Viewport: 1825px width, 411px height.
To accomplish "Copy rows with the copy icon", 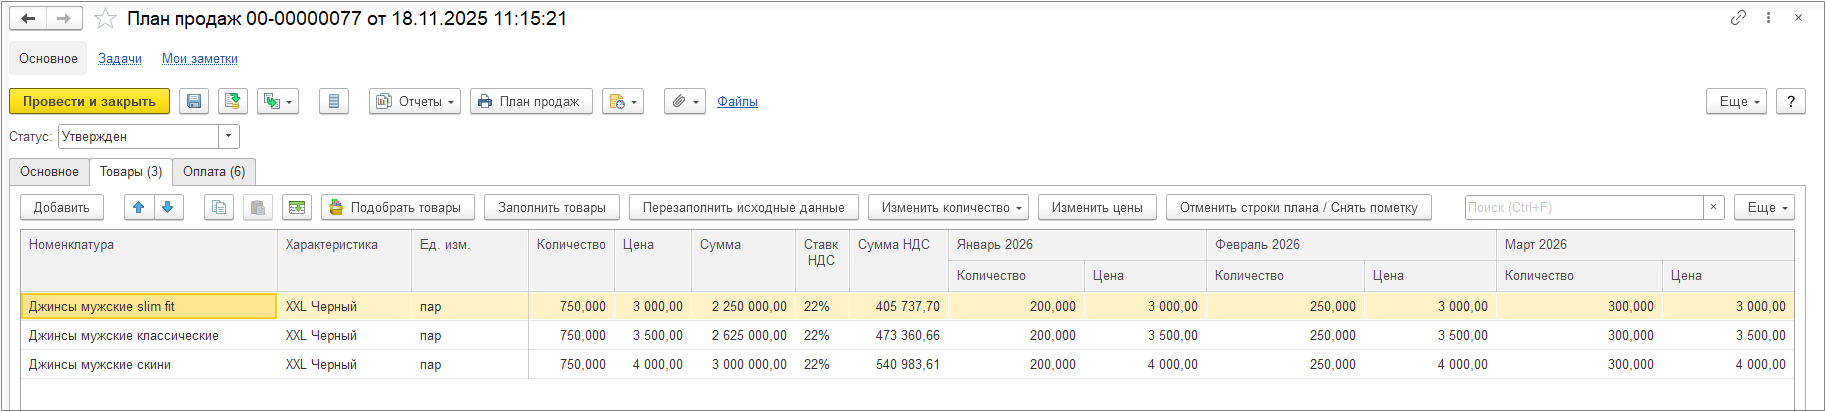I will click(219, 207).
